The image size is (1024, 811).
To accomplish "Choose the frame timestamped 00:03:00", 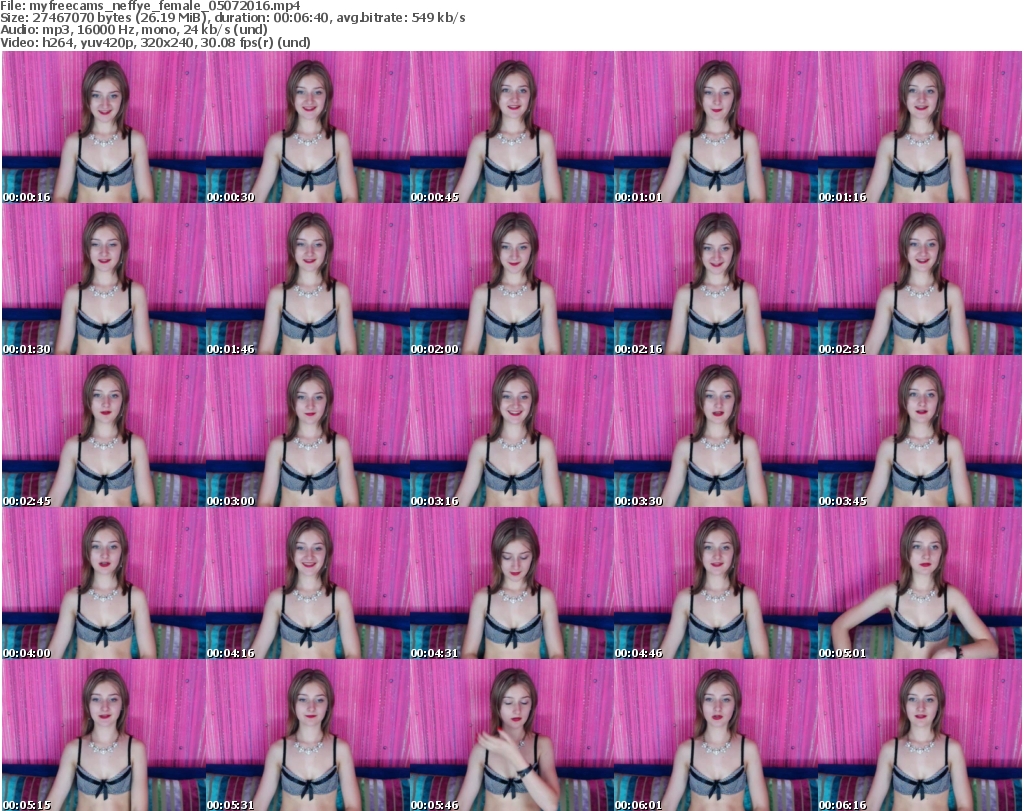I will [308, 432].
